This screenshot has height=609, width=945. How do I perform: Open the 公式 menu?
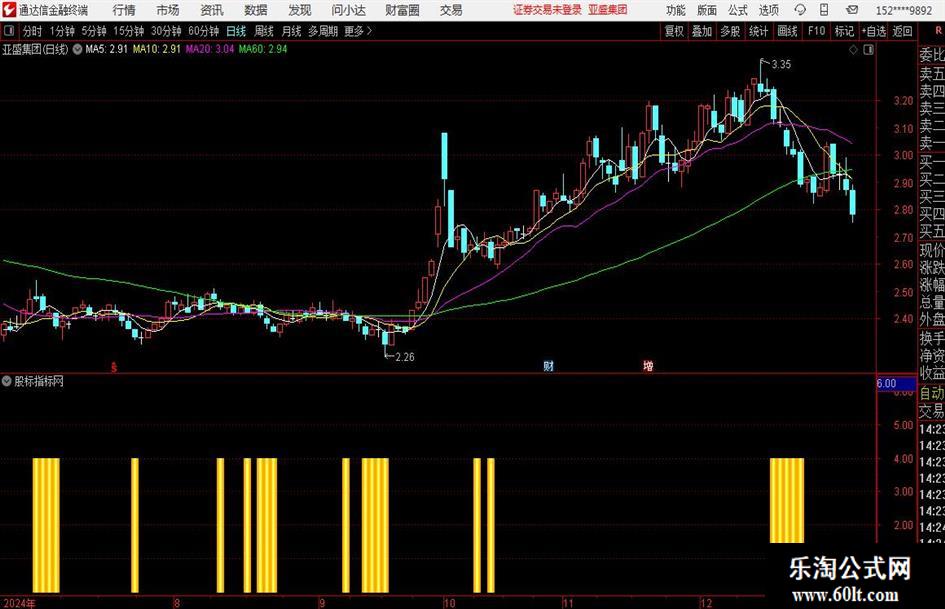click(x=738, y=10)
